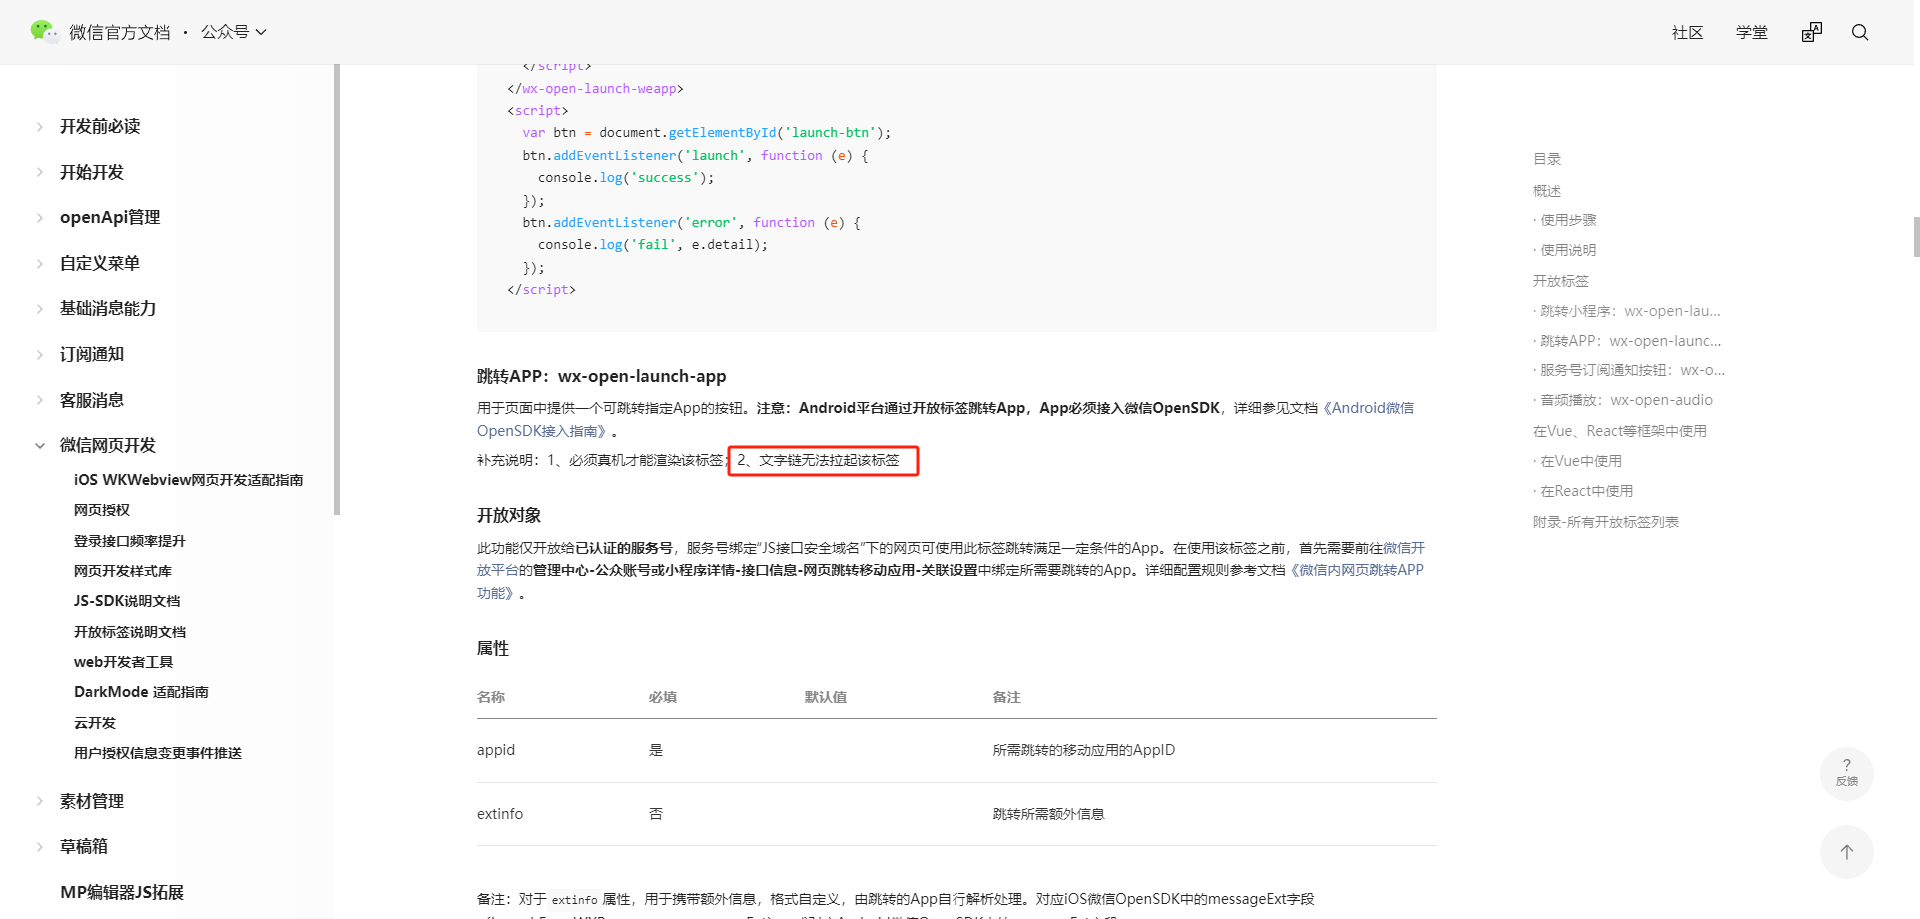This screenshot has width=1920, height=919.
Task: Expand the 开始开发 section
Action: 92,172
